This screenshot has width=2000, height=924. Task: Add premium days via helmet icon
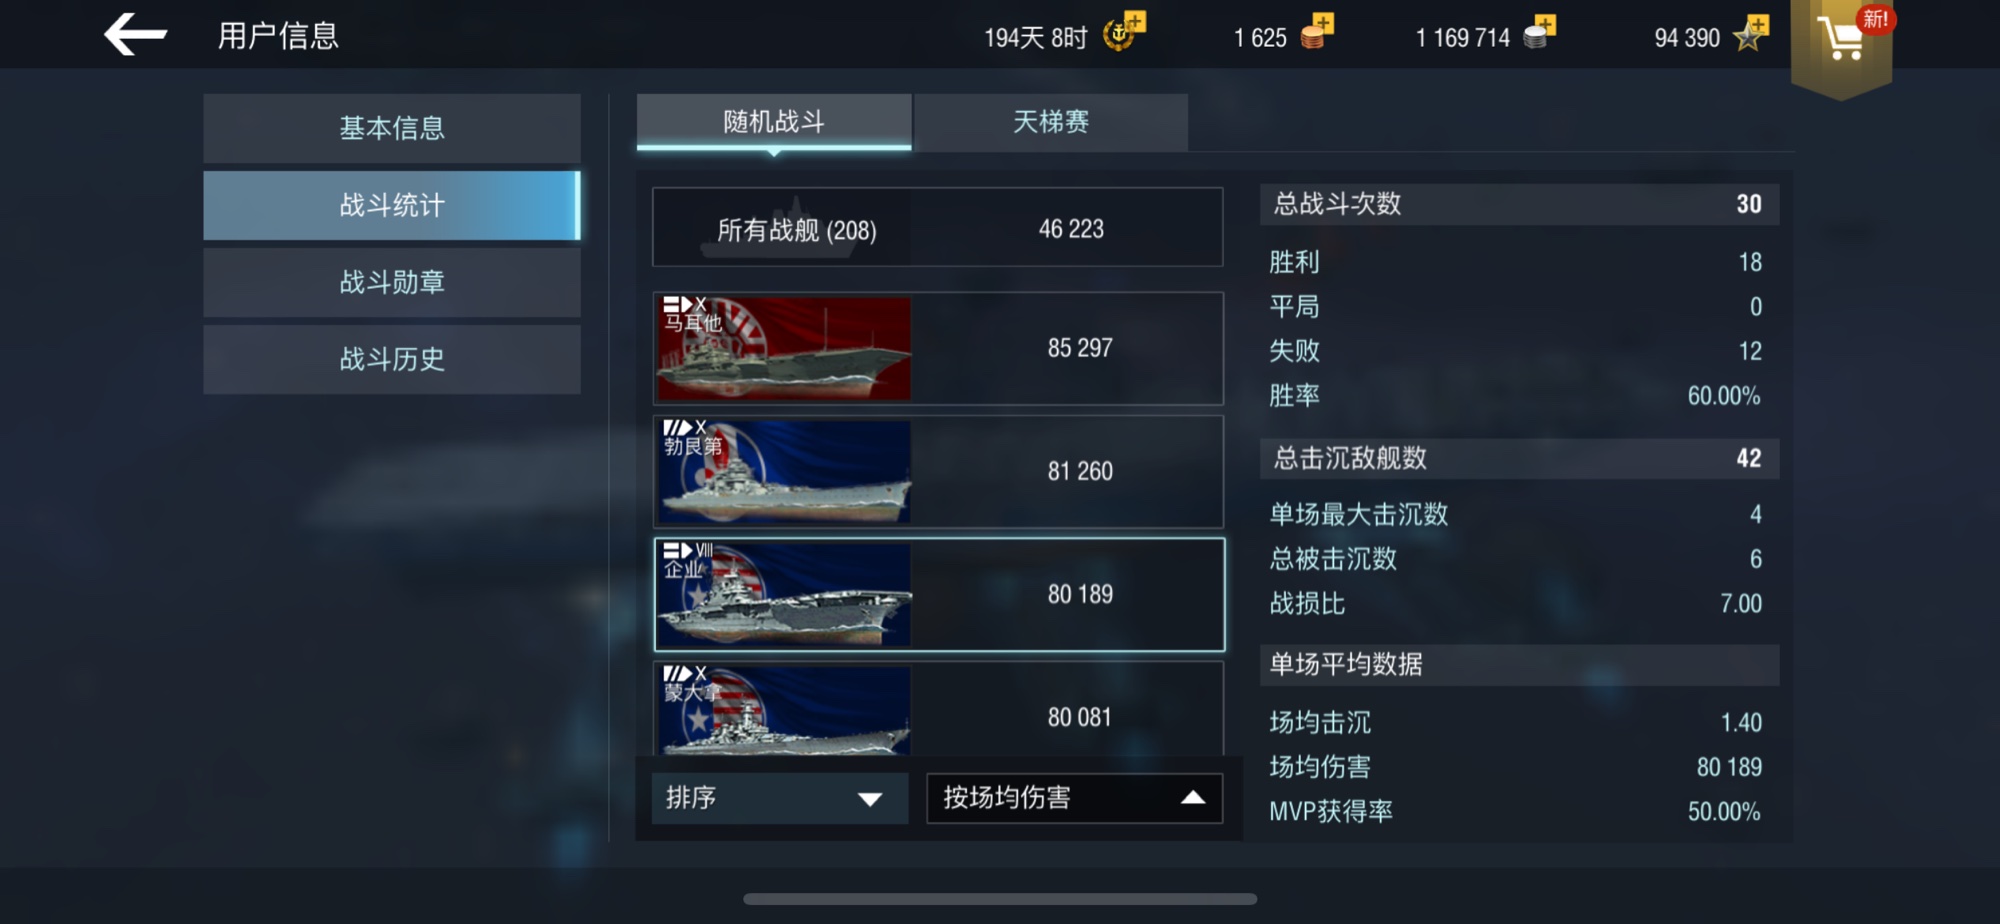1123,32
